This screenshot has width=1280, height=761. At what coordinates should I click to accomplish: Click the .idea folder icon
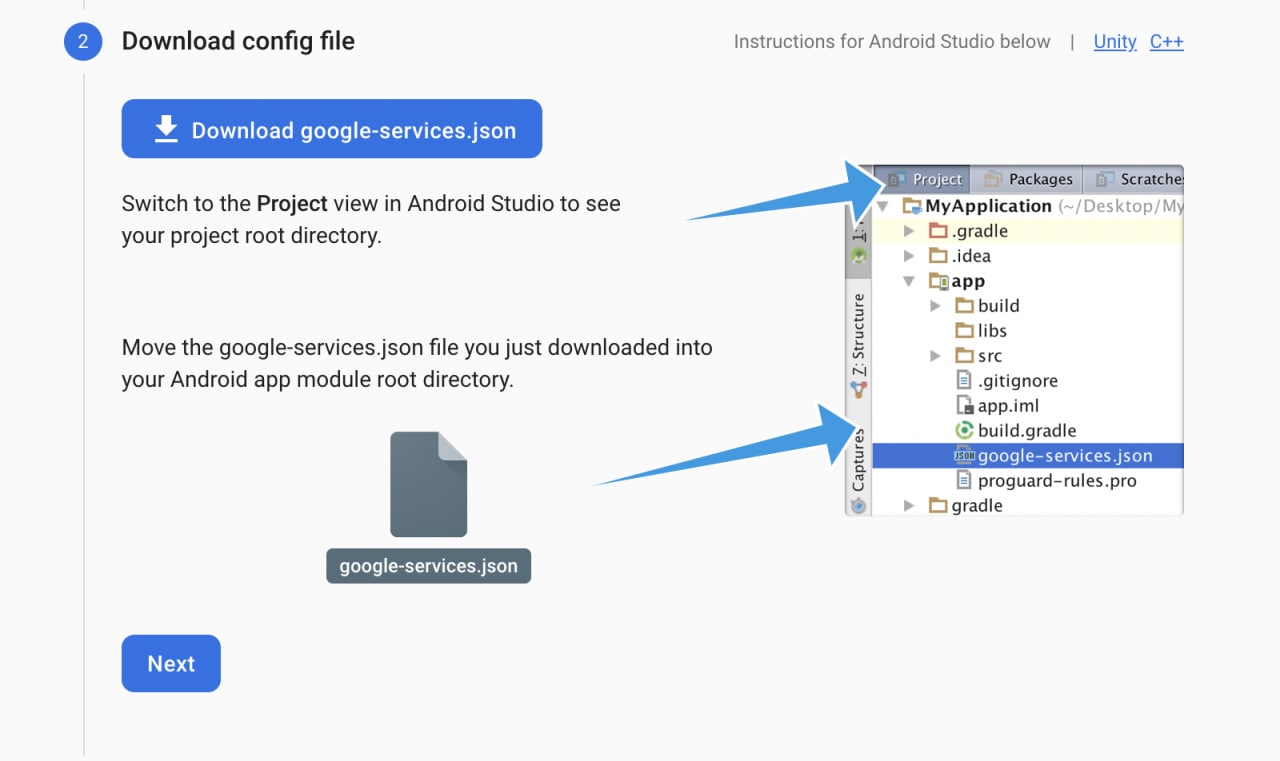coord(937,256)
